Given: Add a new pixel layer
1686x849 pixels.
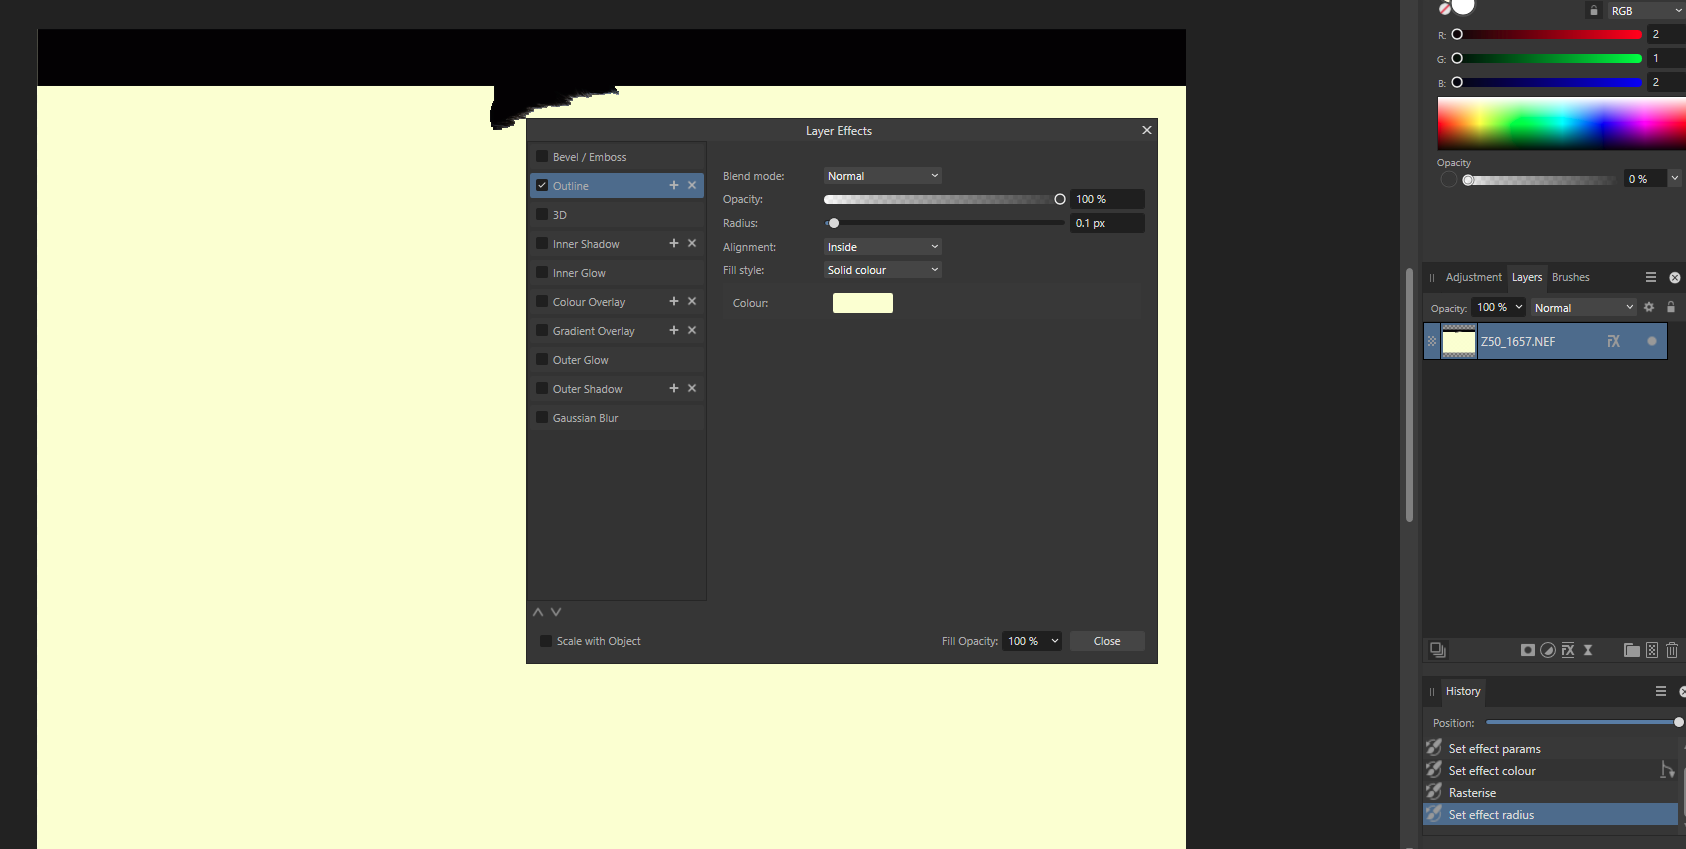Looking at the screenshot, I should click(x=1652, y=650).
